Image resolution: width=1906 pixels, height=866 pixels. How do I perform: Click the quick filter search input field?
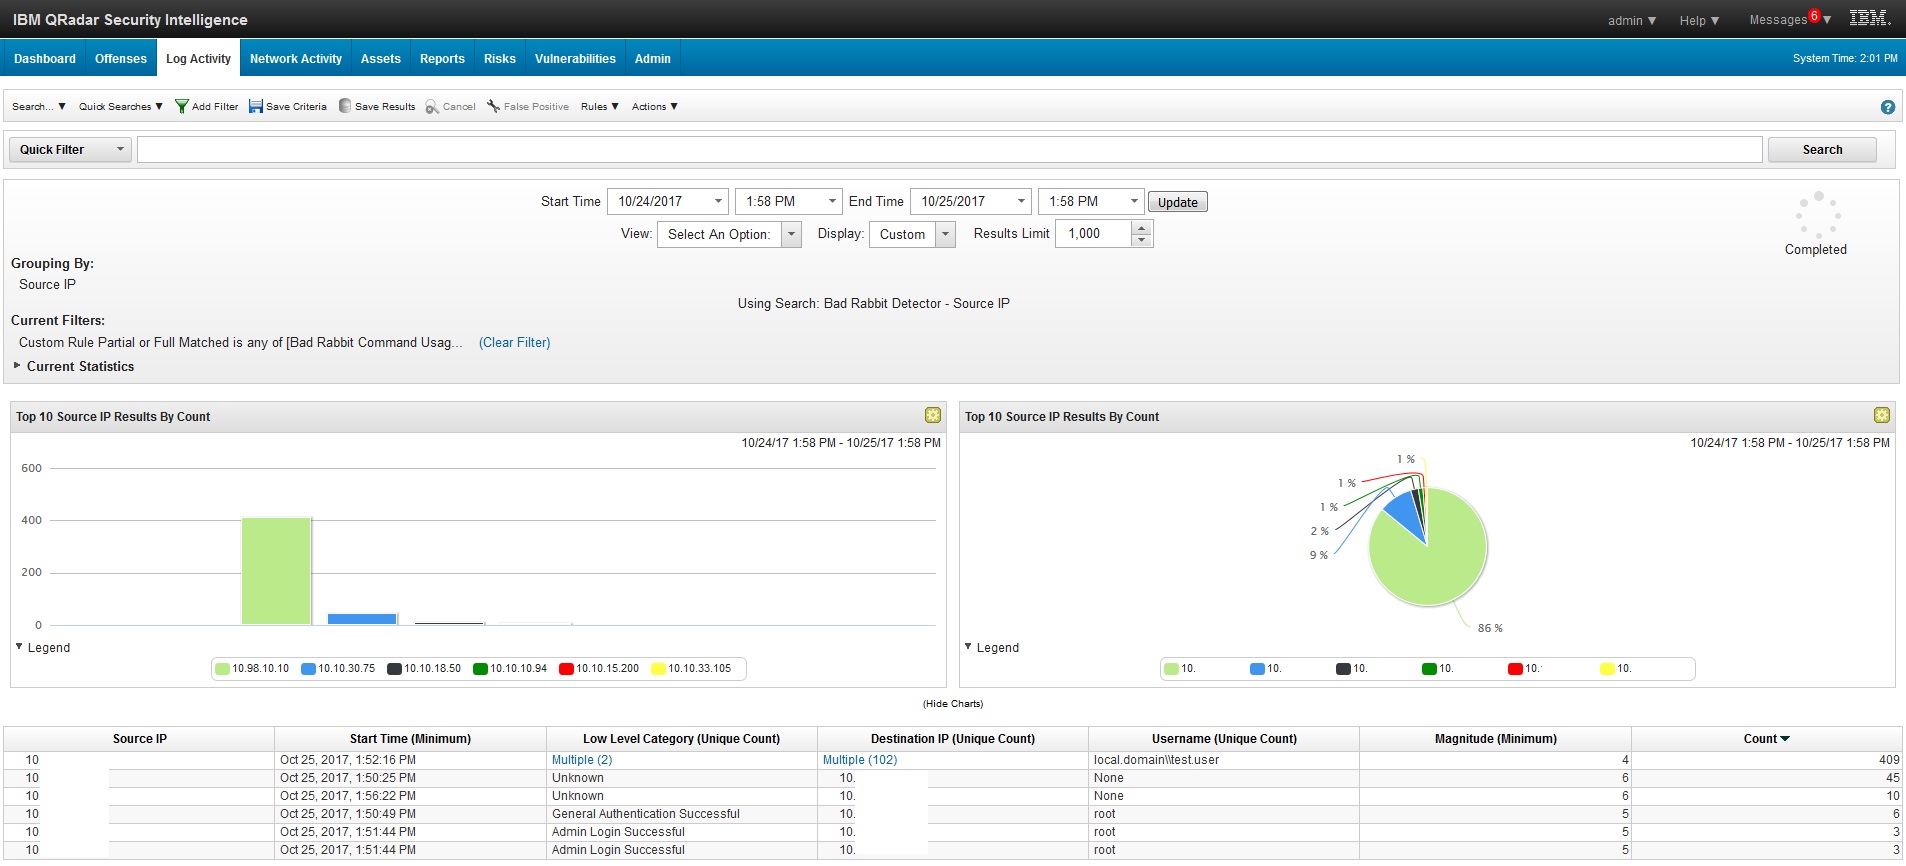948,150
